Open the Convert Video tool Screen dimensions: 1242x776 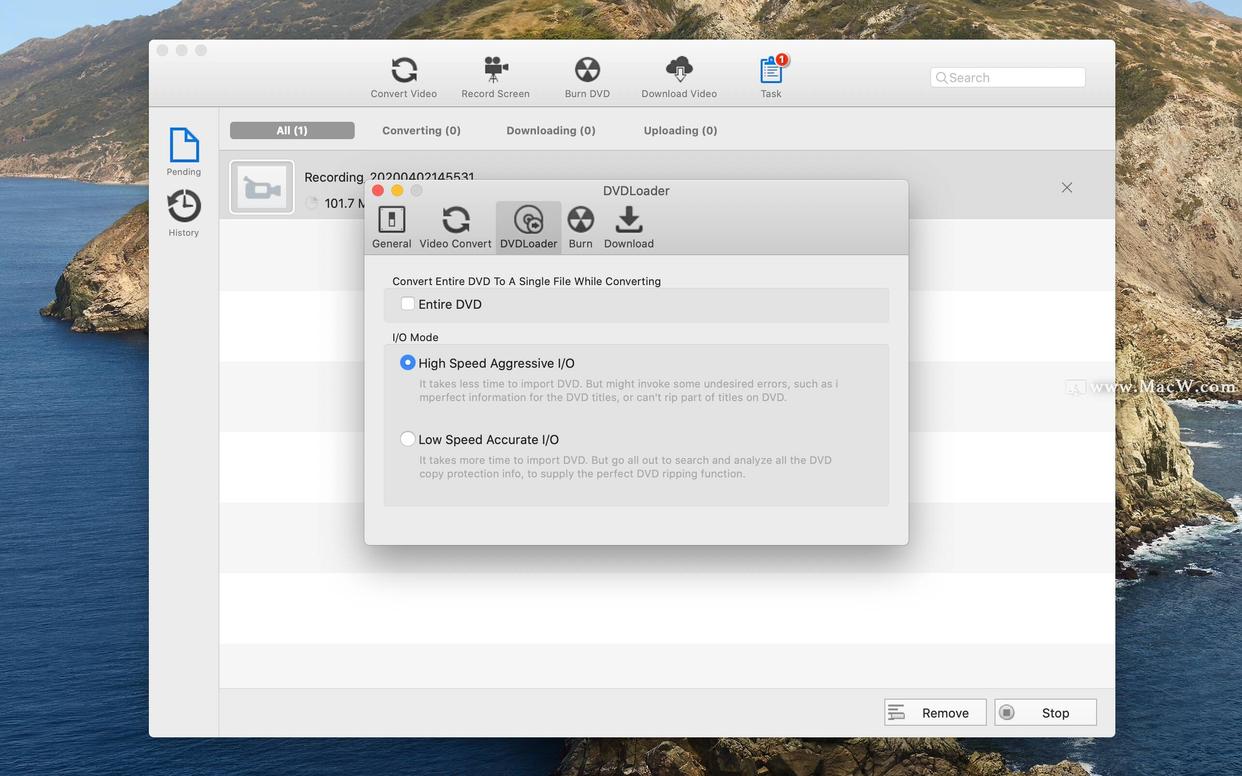[403, 77]
